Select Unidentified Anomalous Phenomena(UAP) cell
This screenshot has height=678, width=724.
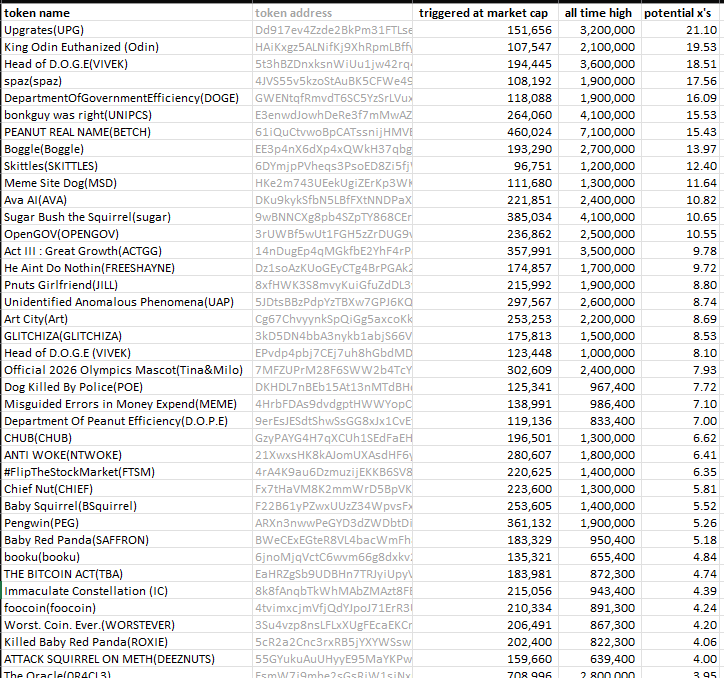[127, 302]
